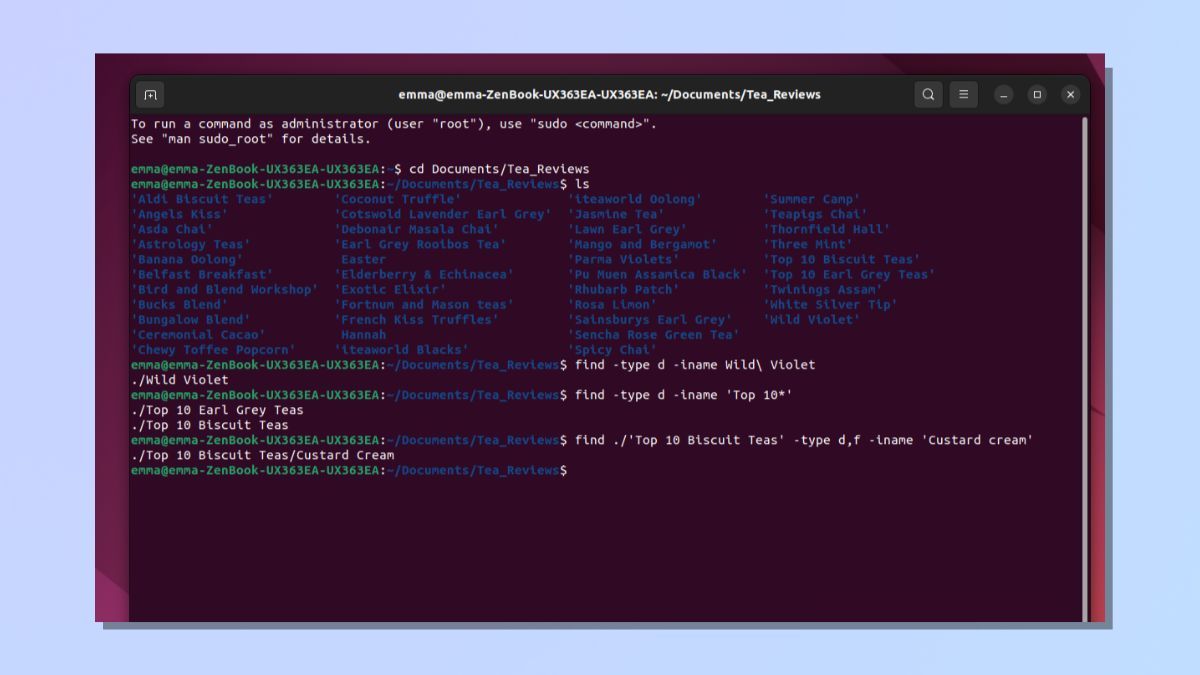Maximize the terminal window
This screenshot has height=675, width=1200.
pos(1035,94)
